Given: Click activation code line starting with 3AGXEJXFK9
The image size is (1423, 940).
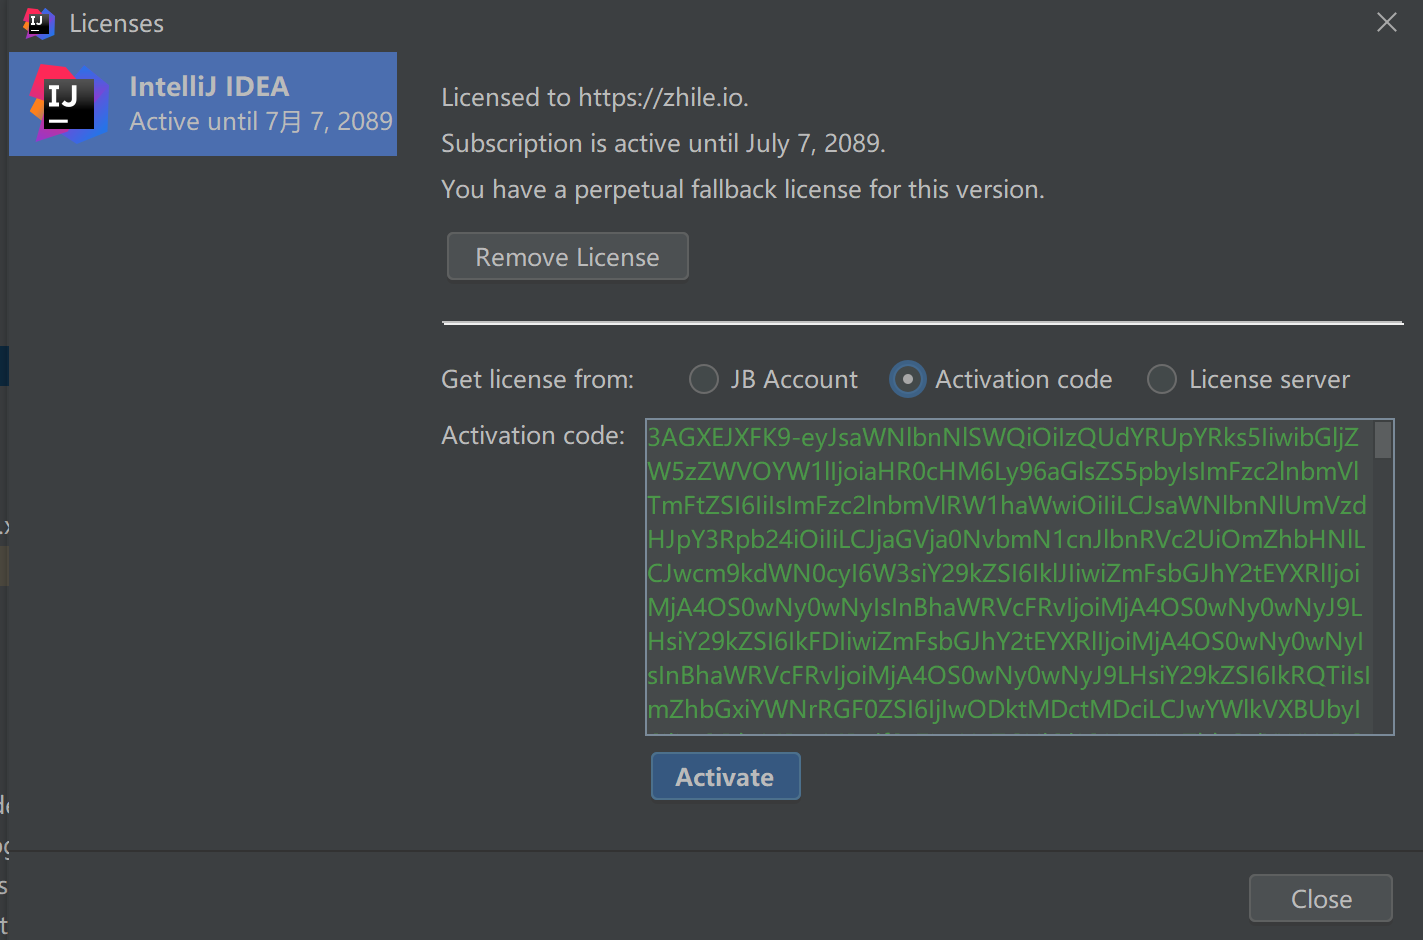Looking at the screenshot, I should tap(1002, 438).
